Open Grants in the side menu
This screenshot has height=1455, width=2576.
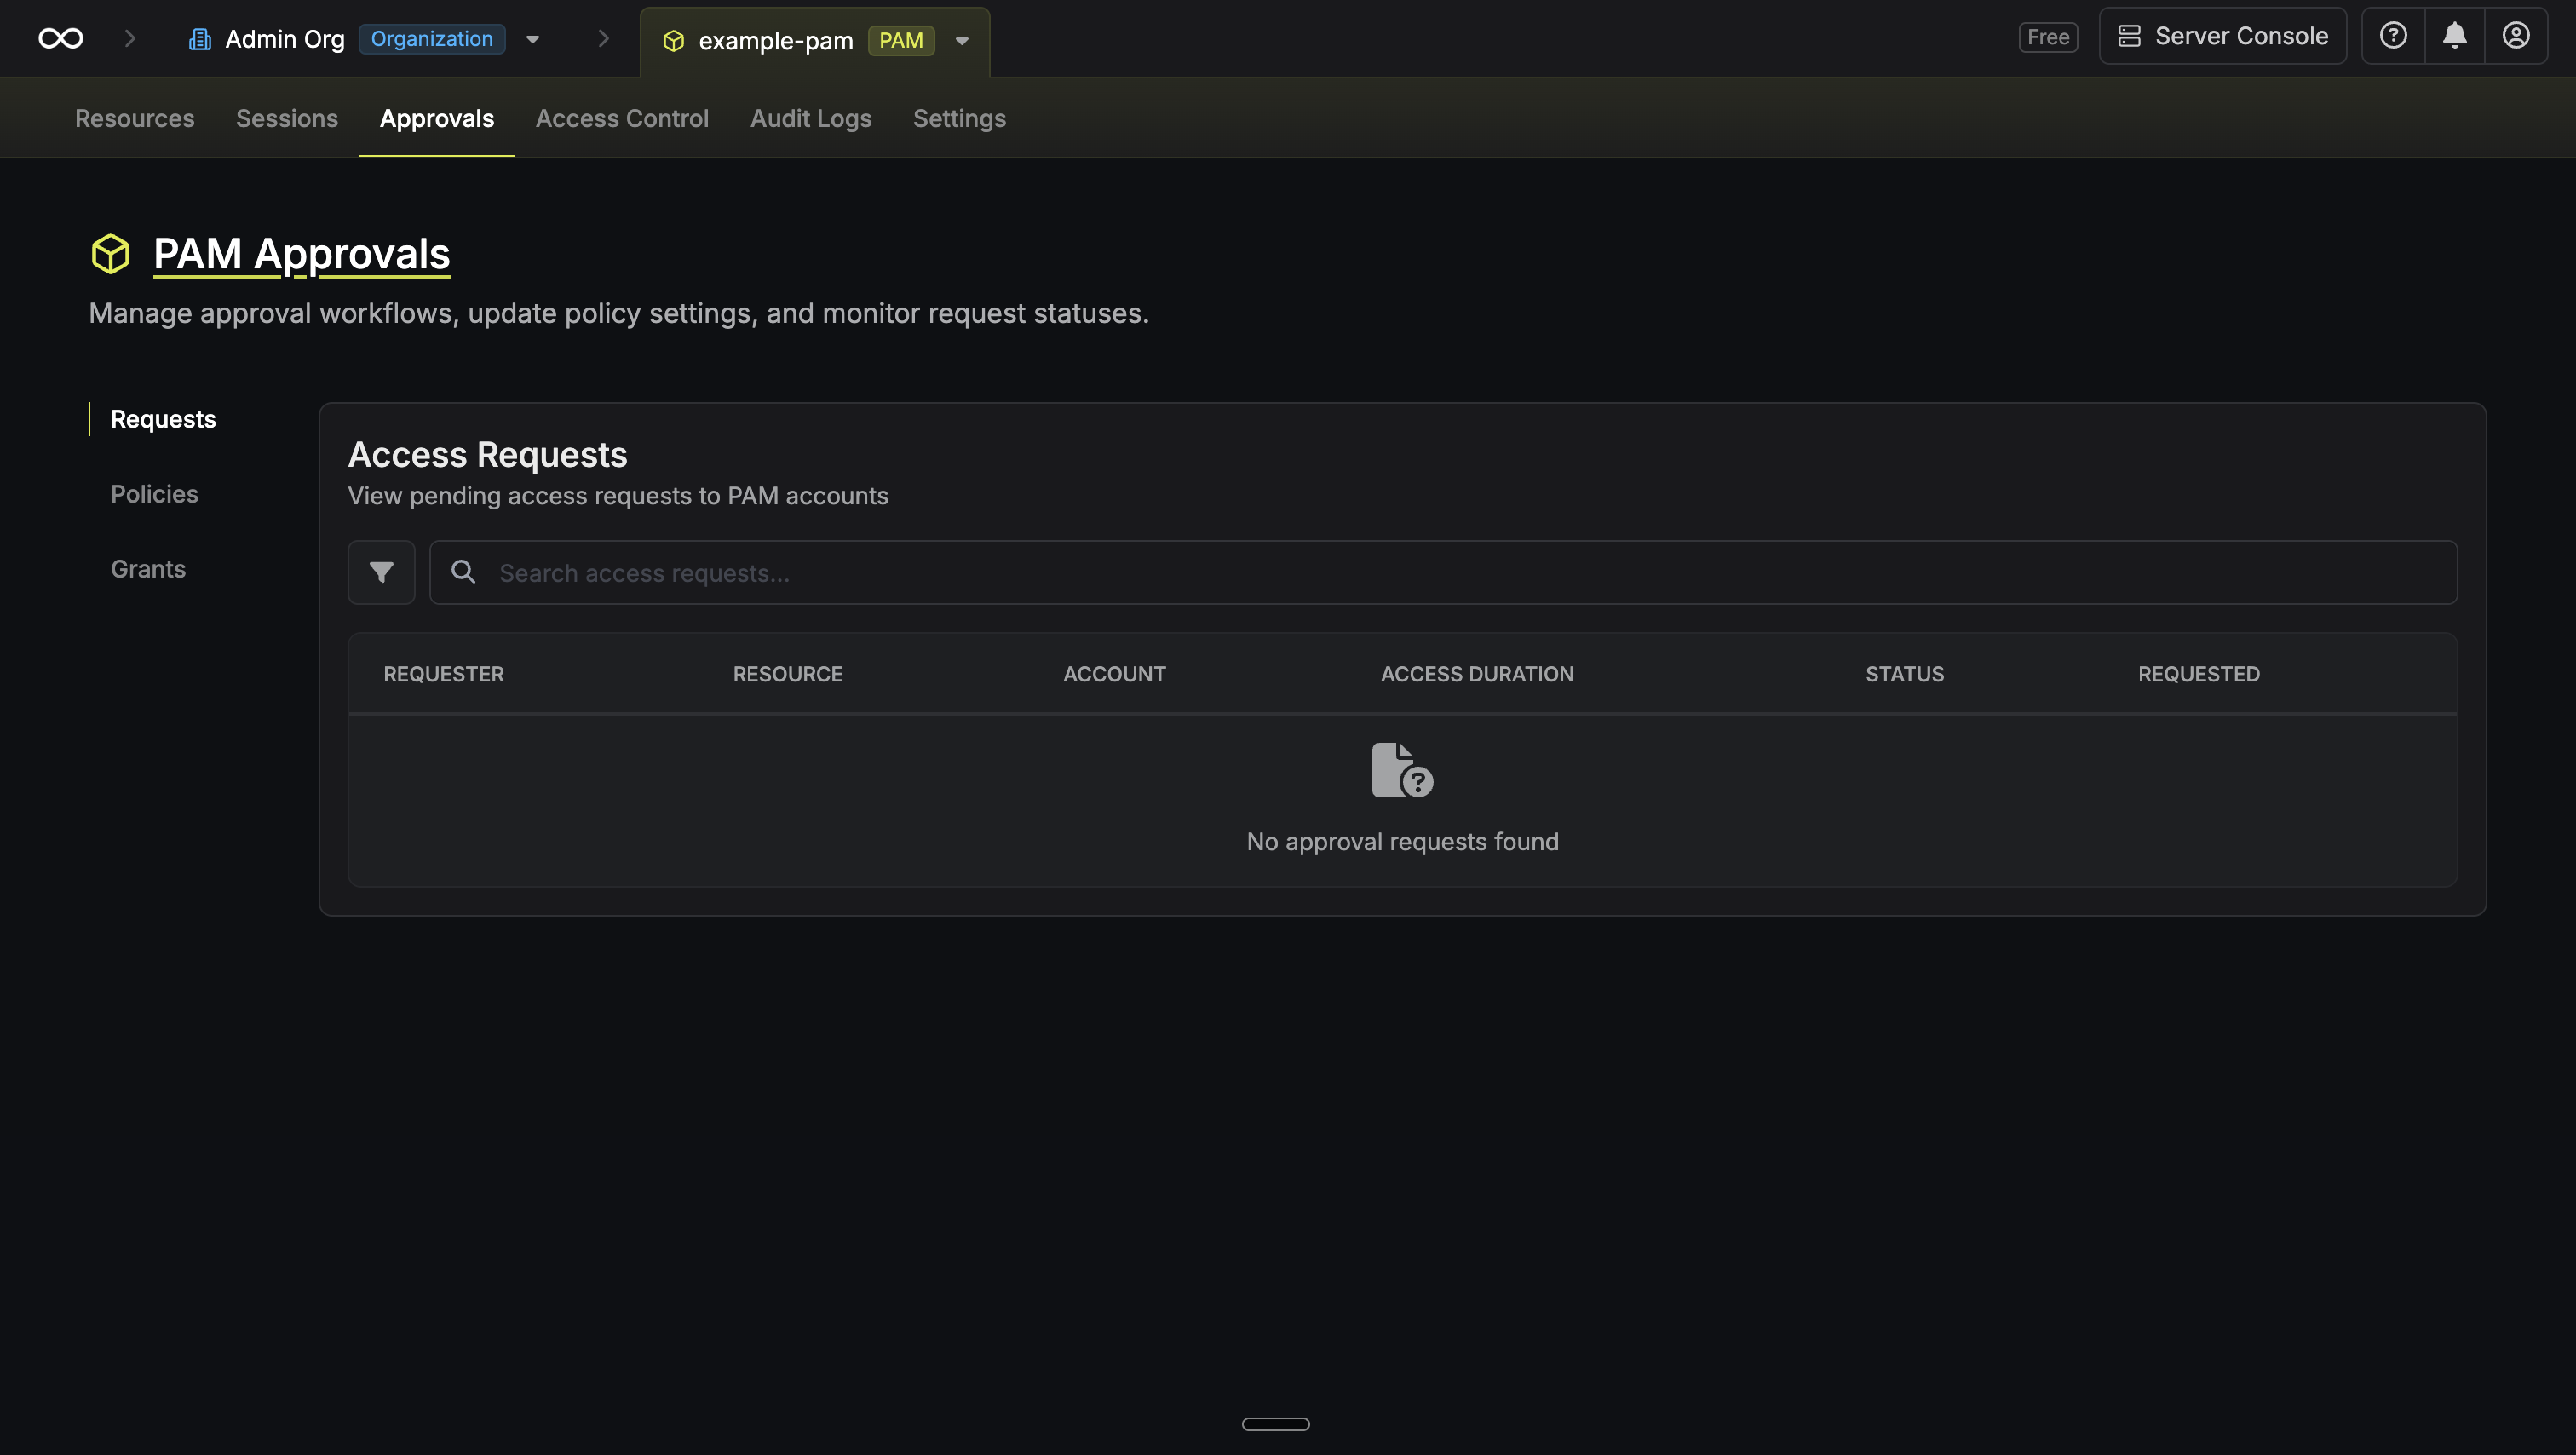[148, 569]
